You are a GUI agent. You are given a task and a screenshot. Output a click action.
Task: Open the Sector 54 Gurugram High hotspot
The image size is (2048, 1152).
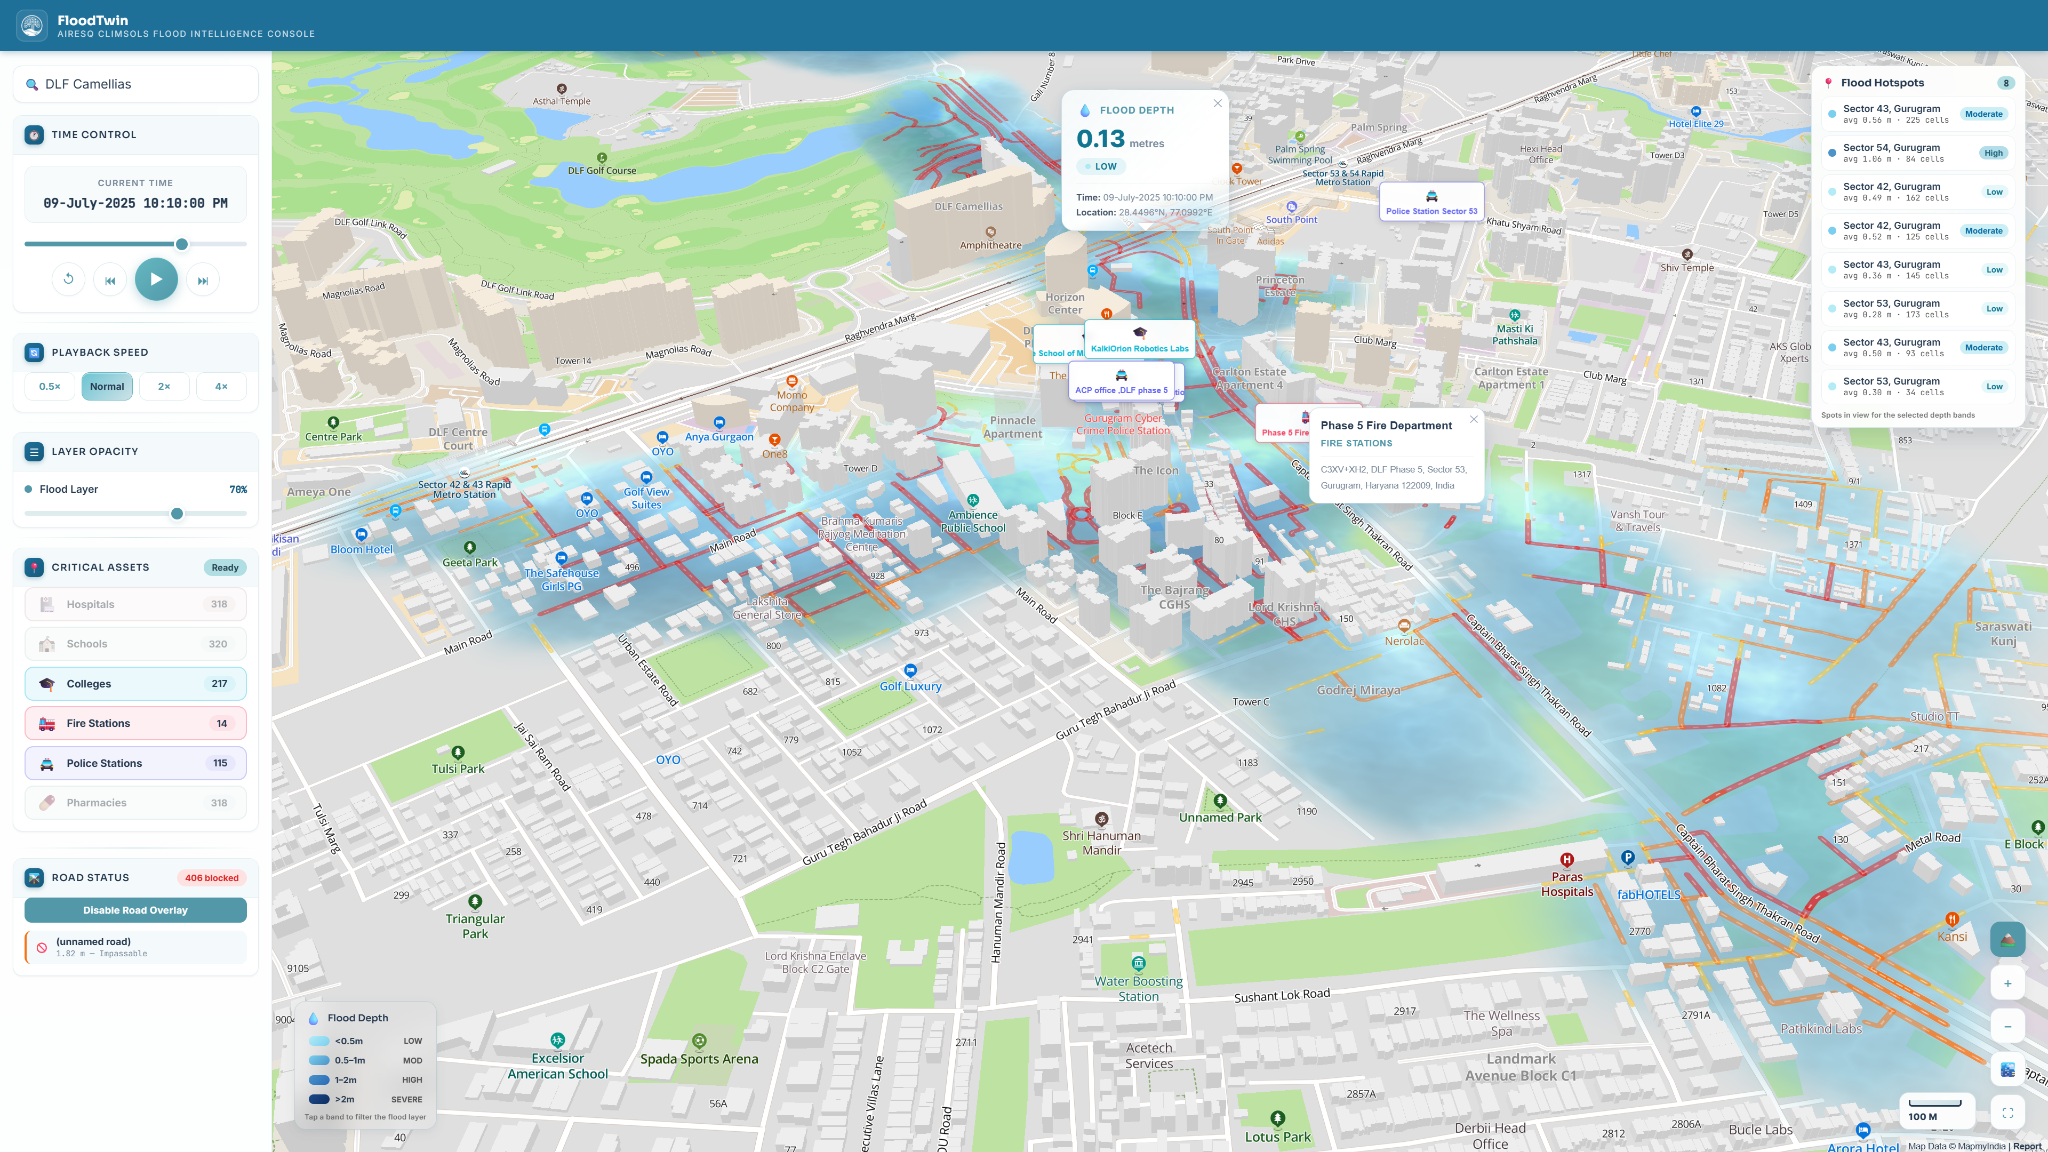click(1918, 153)
